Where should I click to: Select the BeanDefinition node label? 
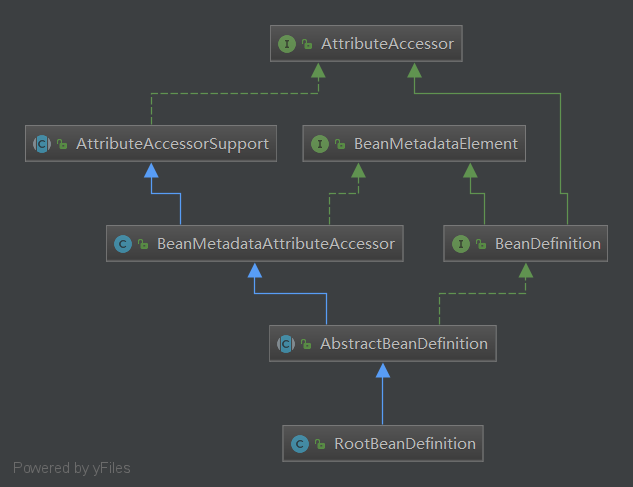coord(547,243)
